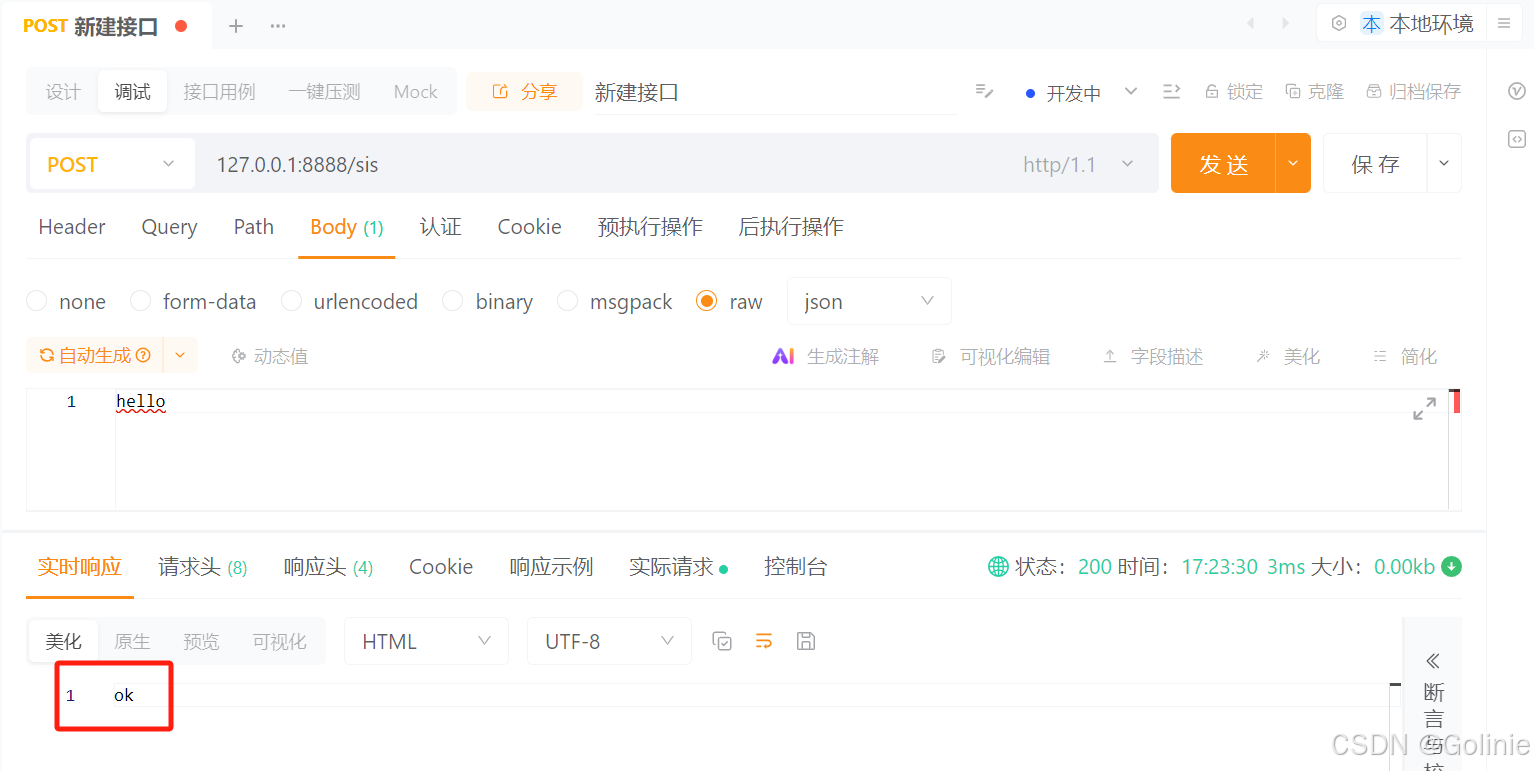This screenshot has width=1534, height=771.
Task: Open the Cookie request tab
Action: click(x=529, y=227)
